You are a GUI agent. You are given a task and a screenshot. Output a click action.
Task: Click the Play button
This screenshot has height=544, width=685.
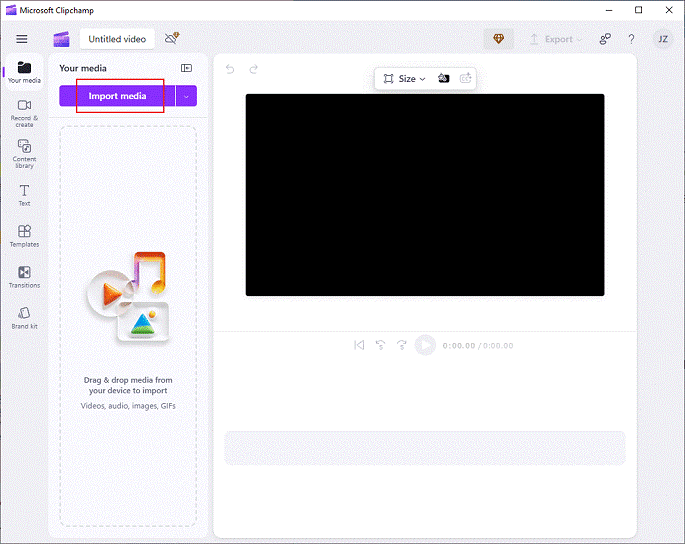click(425, 345)
